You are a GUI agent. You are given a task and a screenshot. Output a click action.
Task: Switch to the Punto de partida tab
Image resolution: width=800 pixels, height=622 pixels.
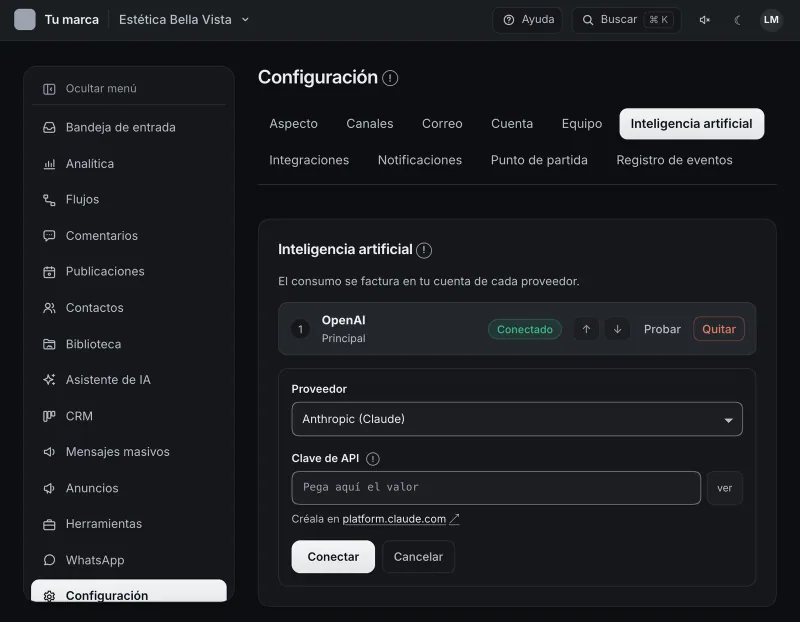[x=539, y=160]
